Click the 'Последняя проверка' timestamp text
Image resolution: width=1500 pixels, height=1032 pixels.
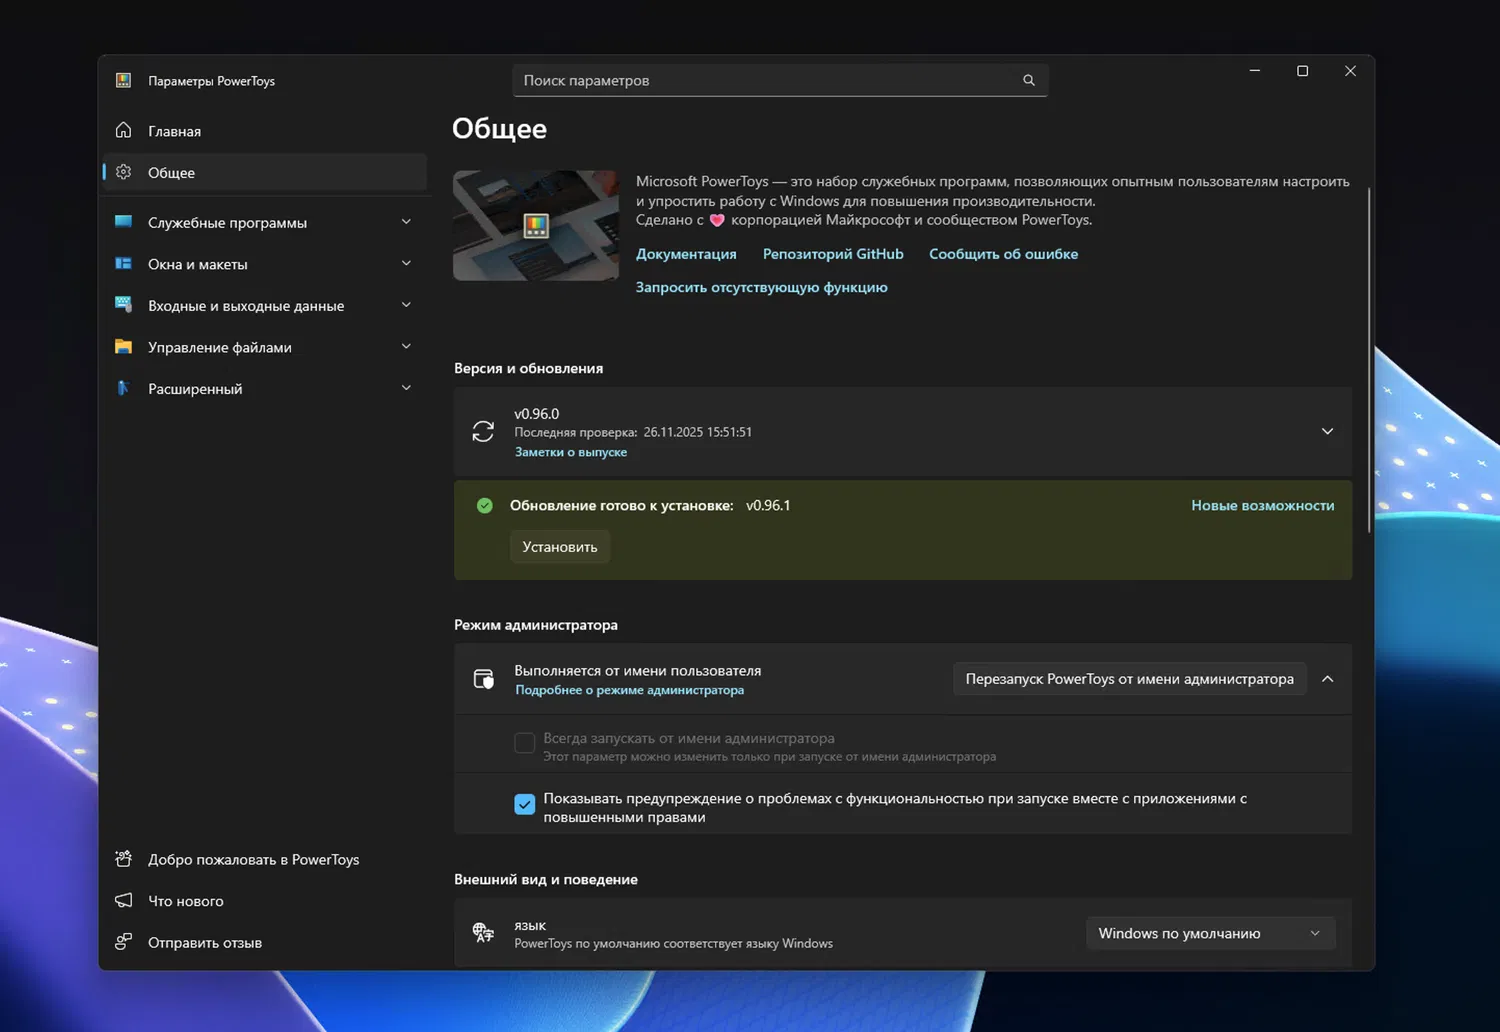(x=633, y=432)
